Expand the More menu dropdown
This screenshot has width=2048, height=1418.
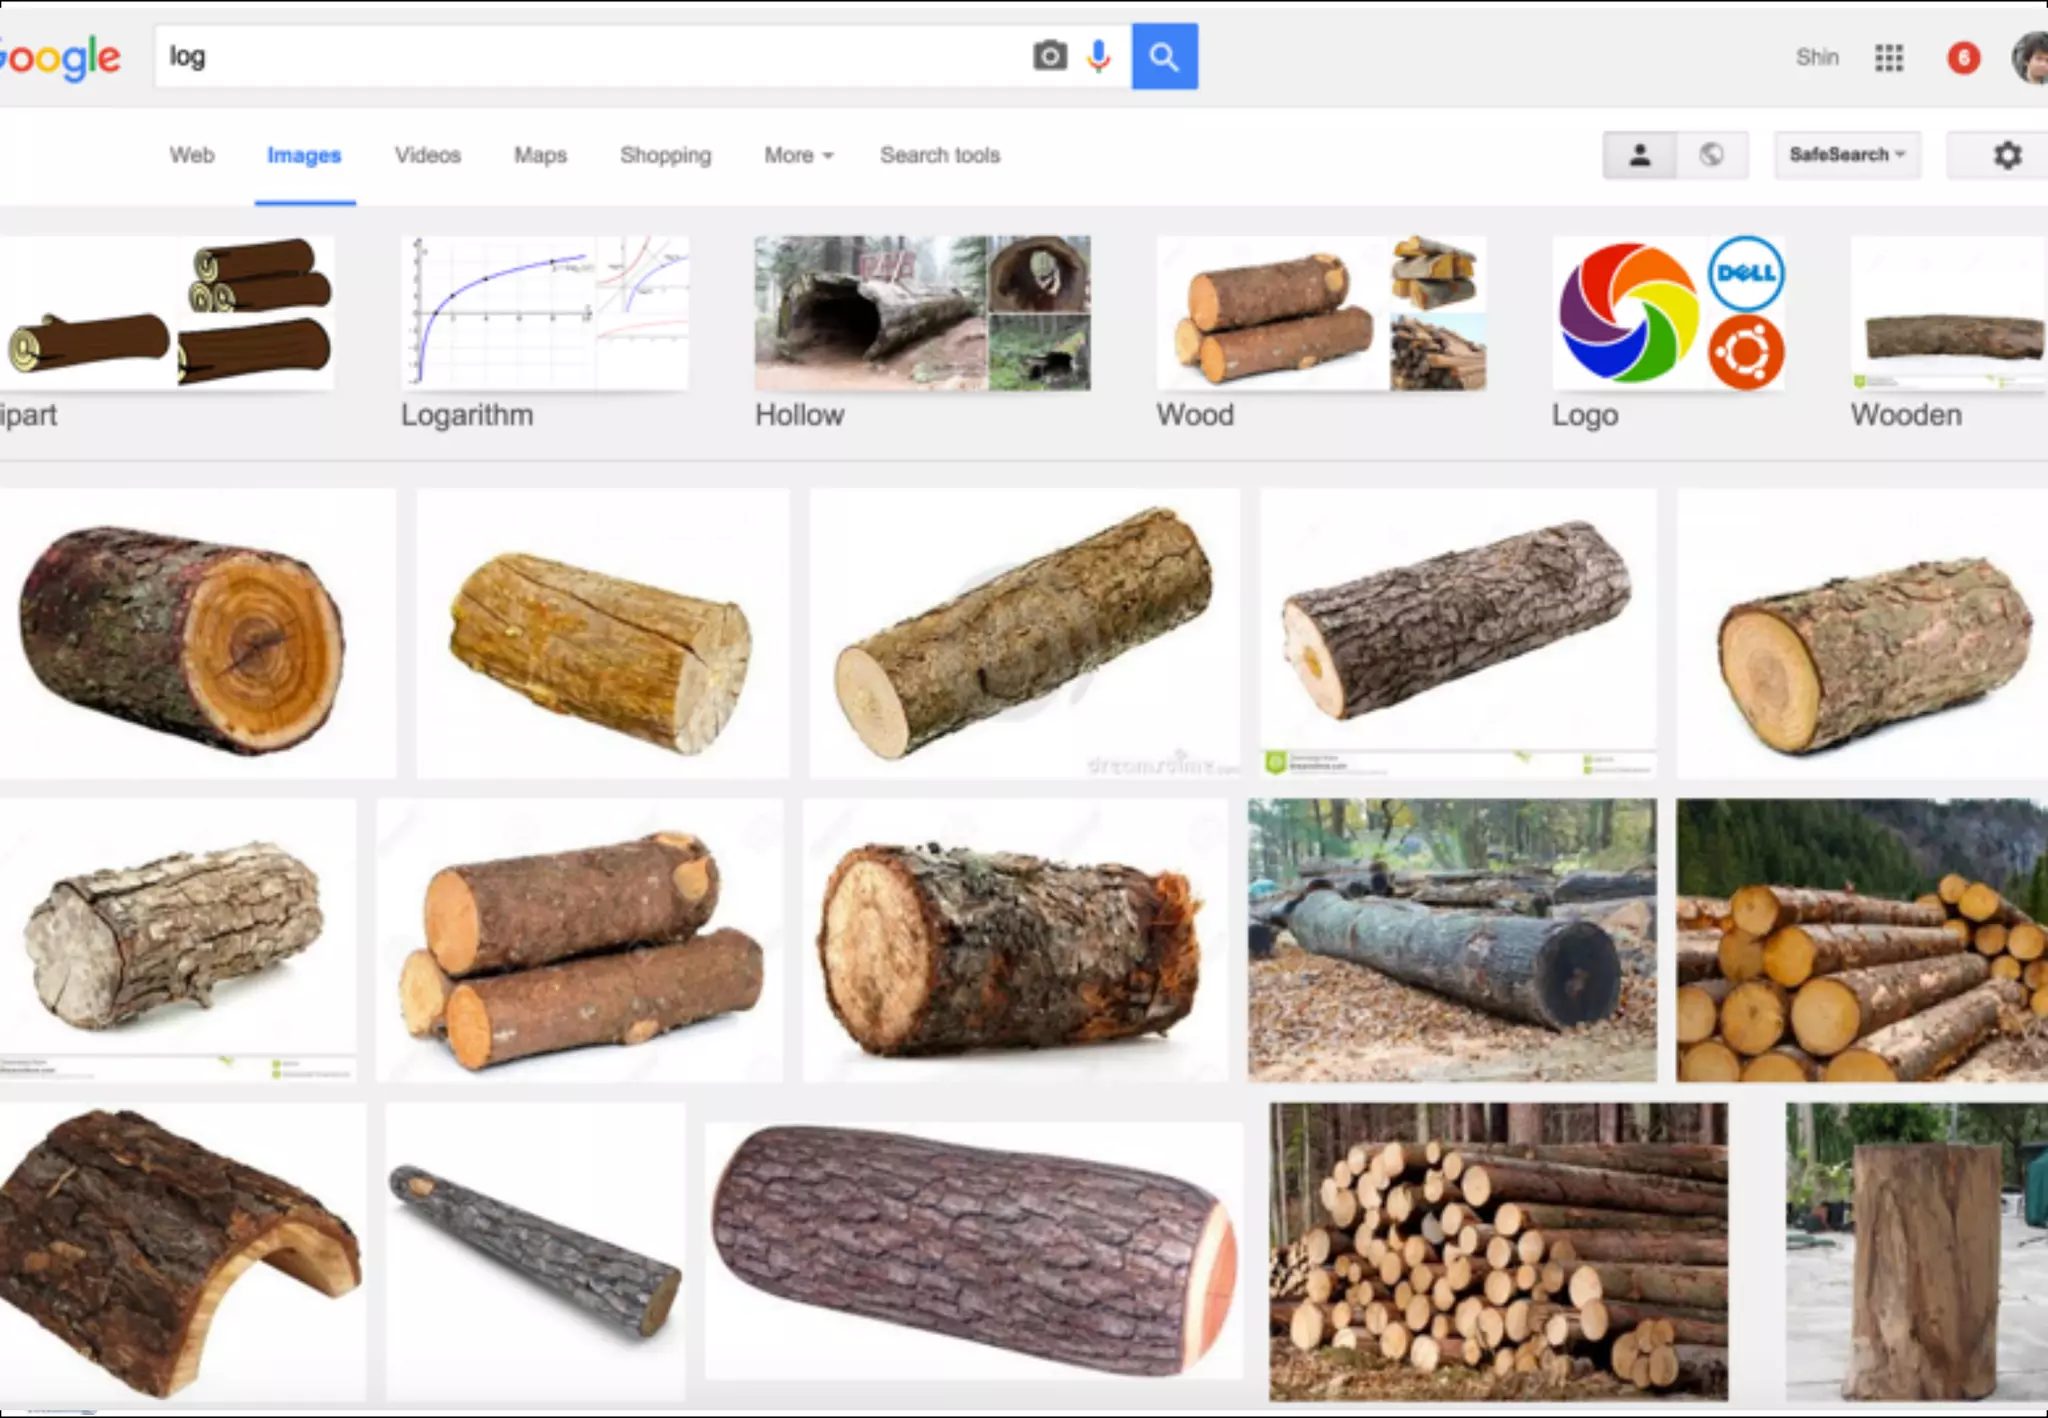point(798,155)
